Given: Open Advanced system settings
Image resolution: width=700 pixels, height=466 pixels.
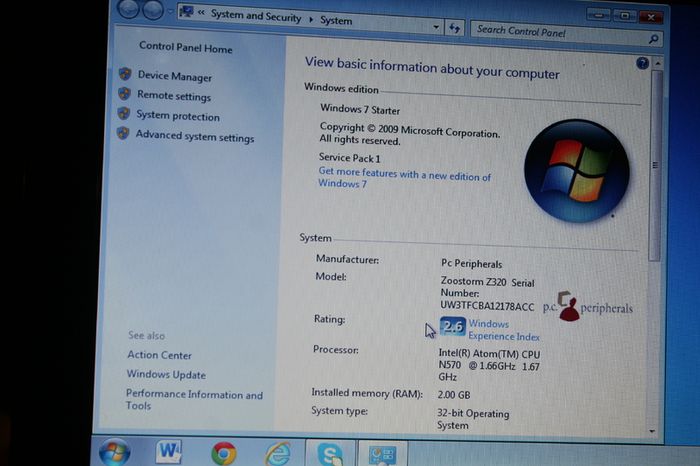Looking at the screenshot, I should coord(195,136).
